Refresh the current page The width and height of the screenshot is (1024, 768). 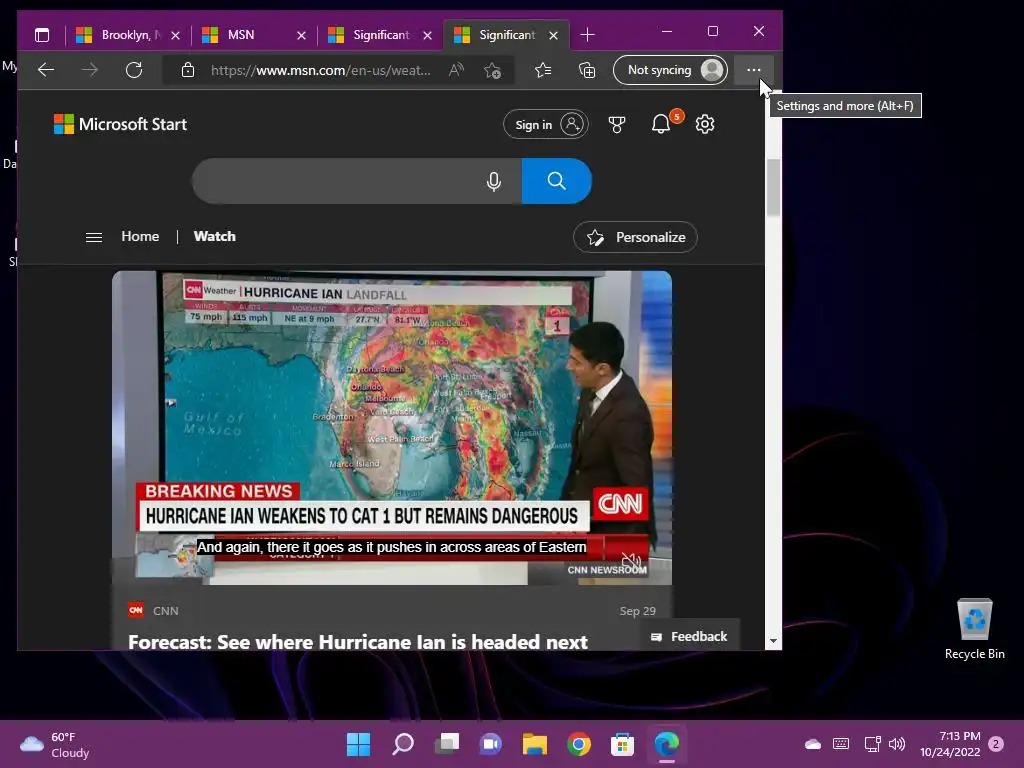point(134,70)
